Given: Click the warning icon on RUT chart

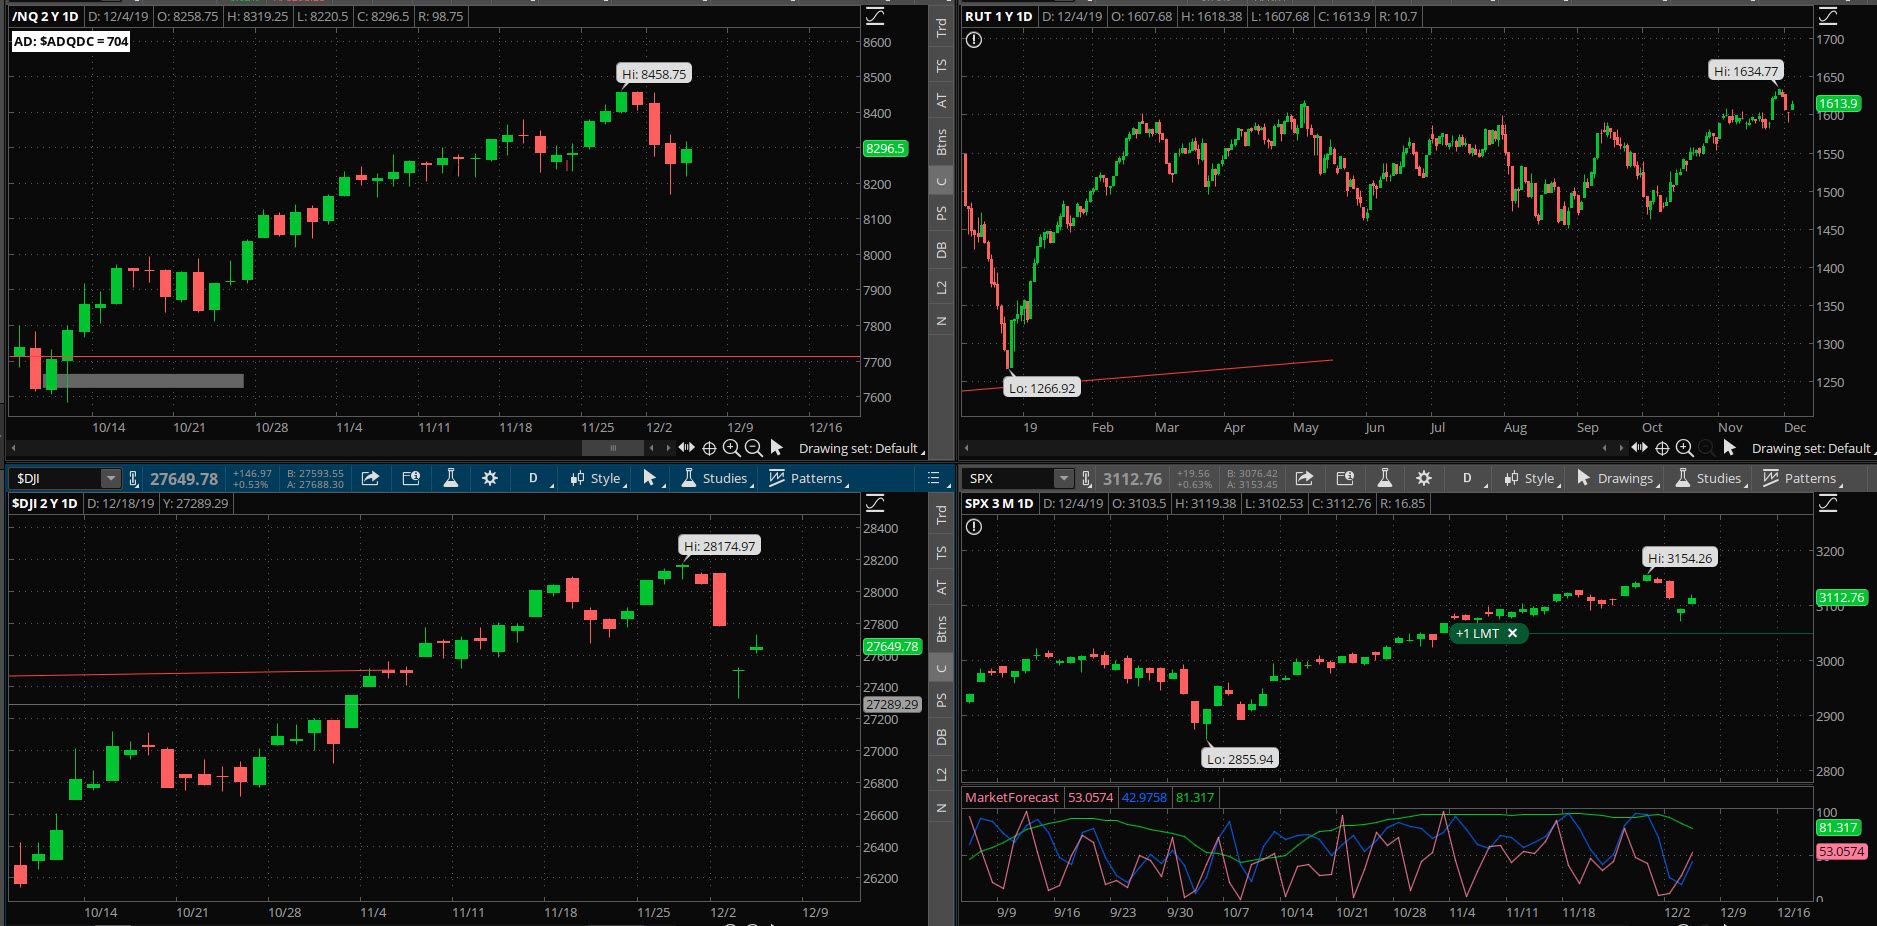Looking at the screenshot, I should tap(974, 40).
